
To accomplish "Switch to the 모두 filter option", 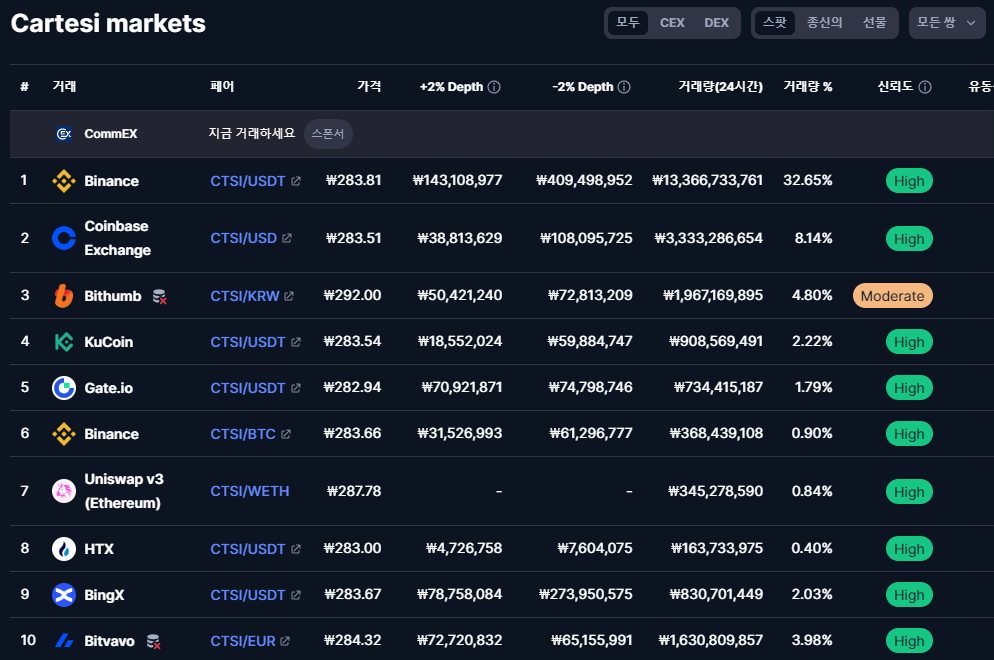I will [x=628, y=23].
